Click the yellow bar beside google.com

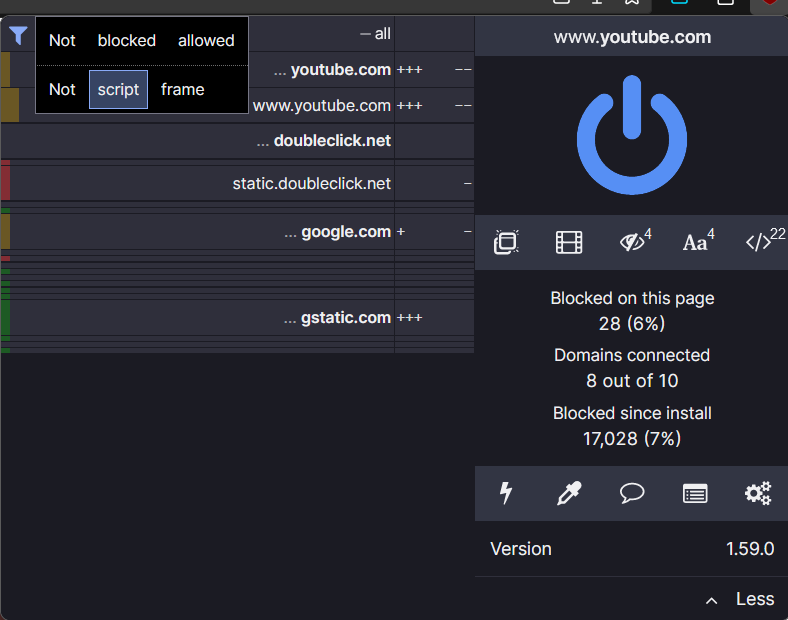pyautogui.click(x=6, y=232)
